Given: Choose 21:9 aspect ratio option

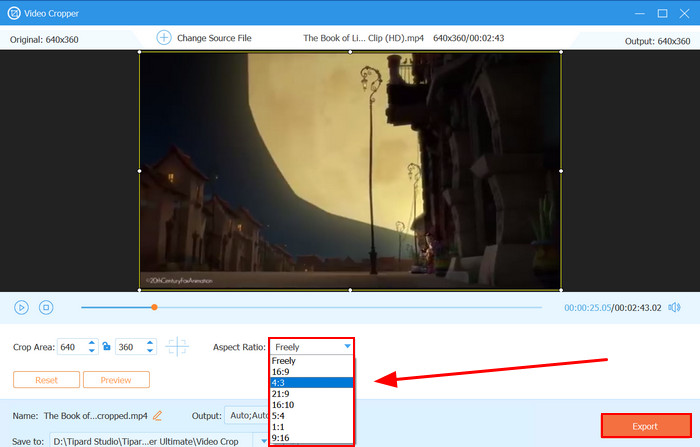Looking at the screenshot, I should click(x=312, y=394).
